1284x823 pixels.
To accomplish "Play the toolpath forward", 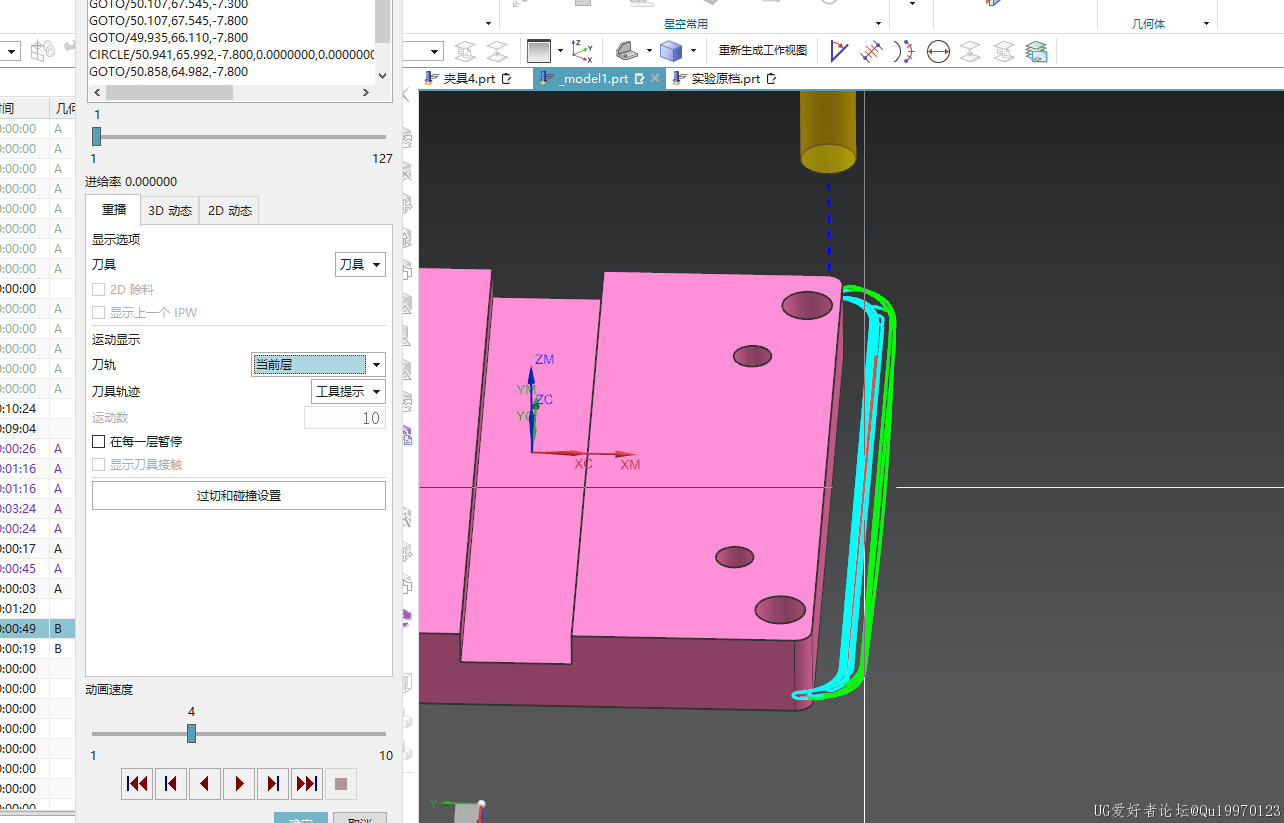I will pos(239,784).
